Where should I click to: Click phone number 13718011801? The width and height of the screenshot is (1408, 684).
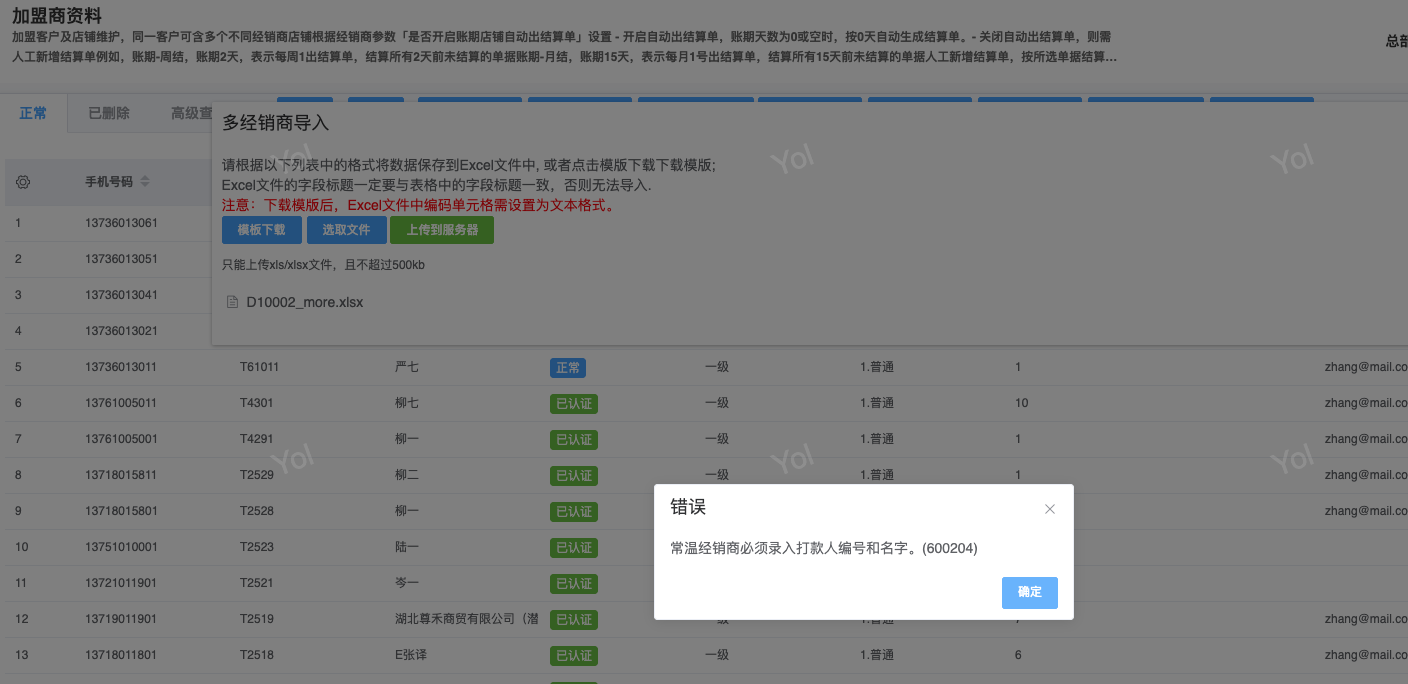click(121, 655)
